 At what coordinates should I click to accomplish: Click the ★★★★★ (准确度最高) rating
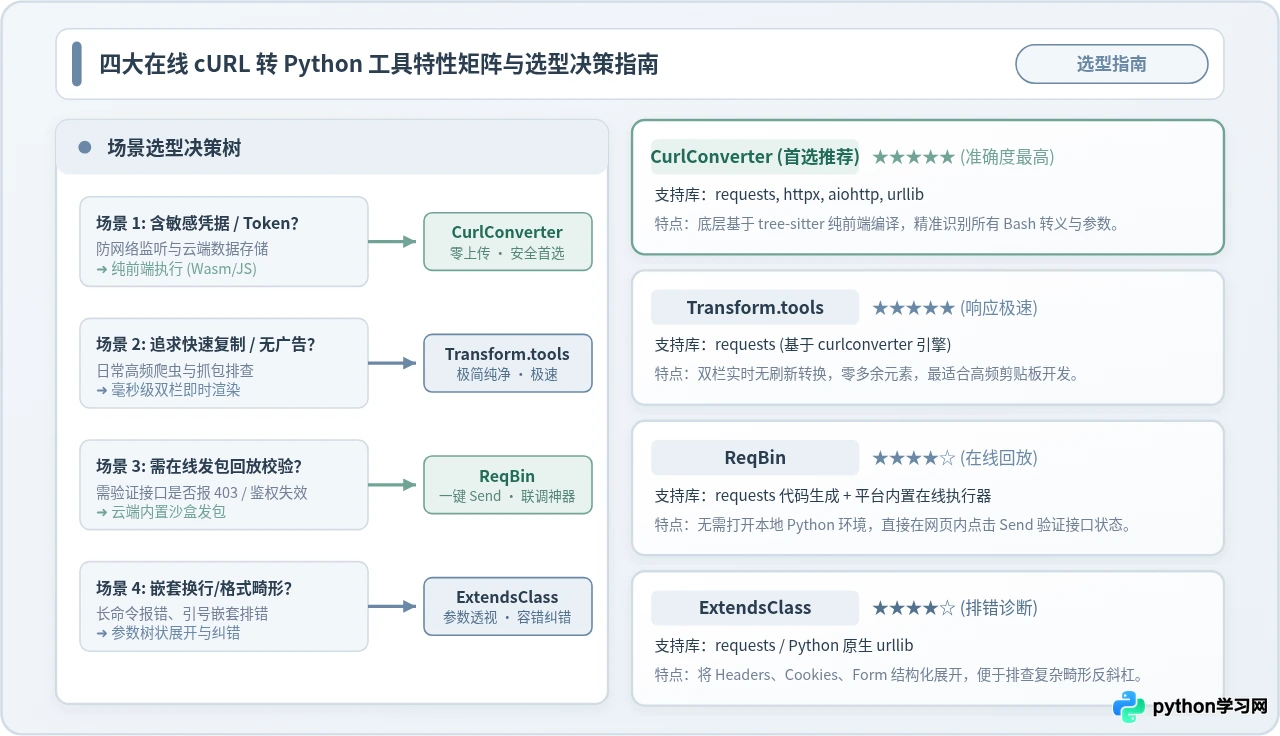pyautogui.click(x=963, y=157)
